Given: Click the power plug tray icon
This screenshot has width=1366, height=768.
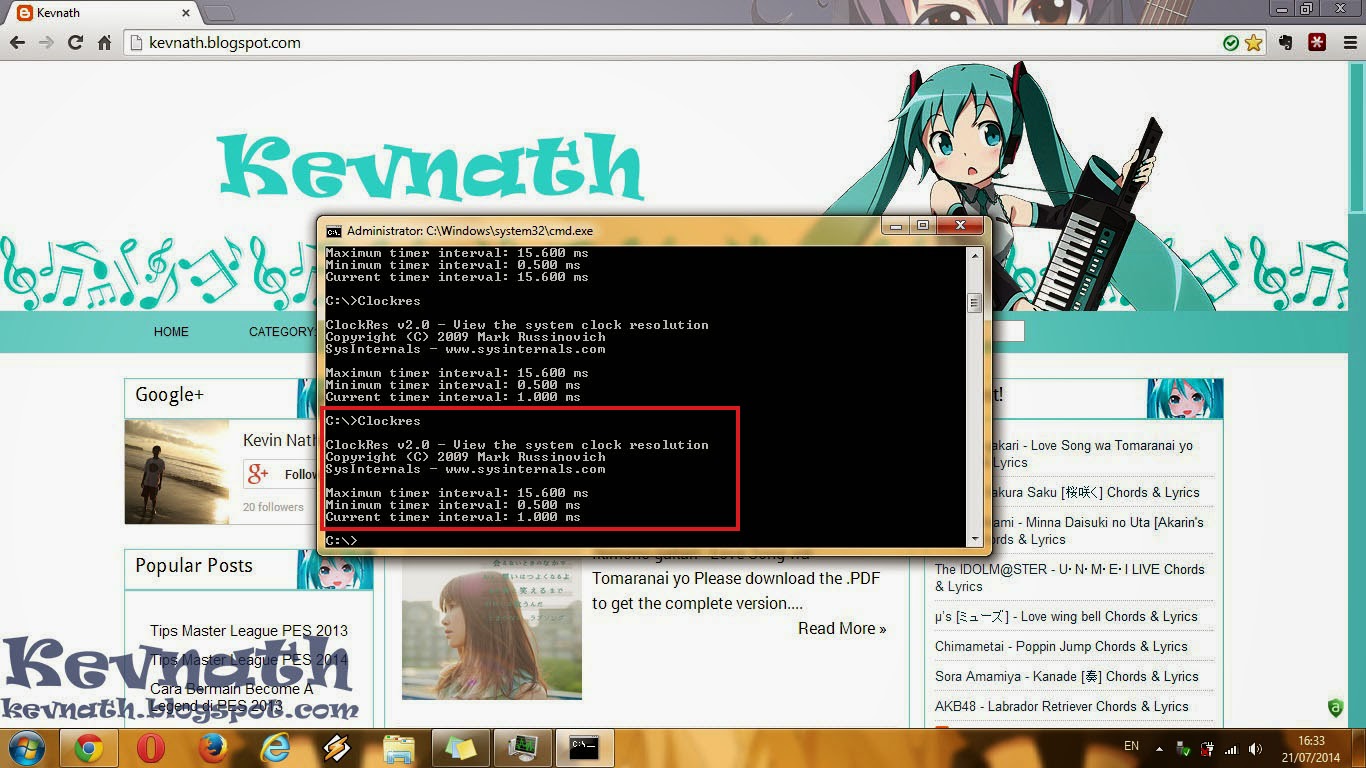Looking at the screenshot, I should point(1207,749).
